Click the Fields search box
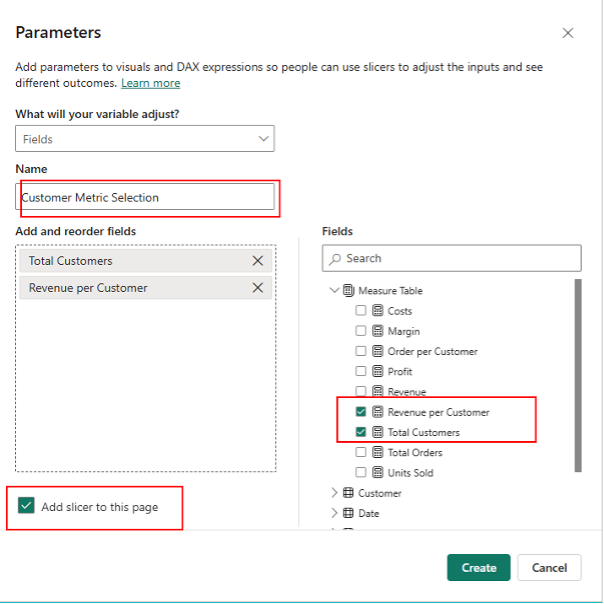This screenshot has width=604, height=604. click(451, 258)
